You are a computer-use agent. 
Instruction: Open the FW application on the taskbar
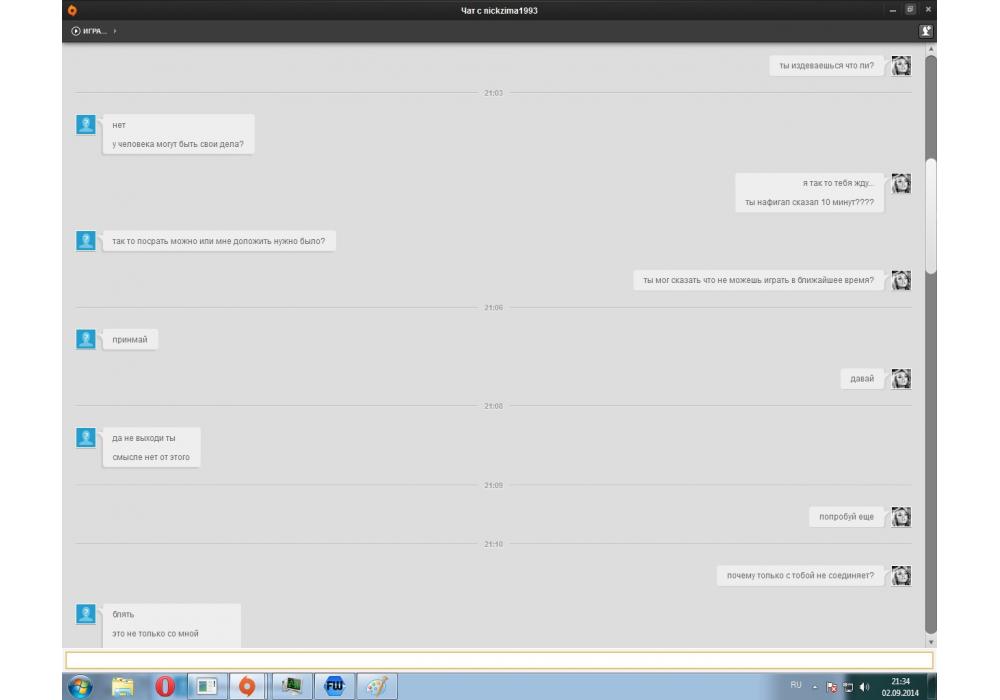point(334,686)
